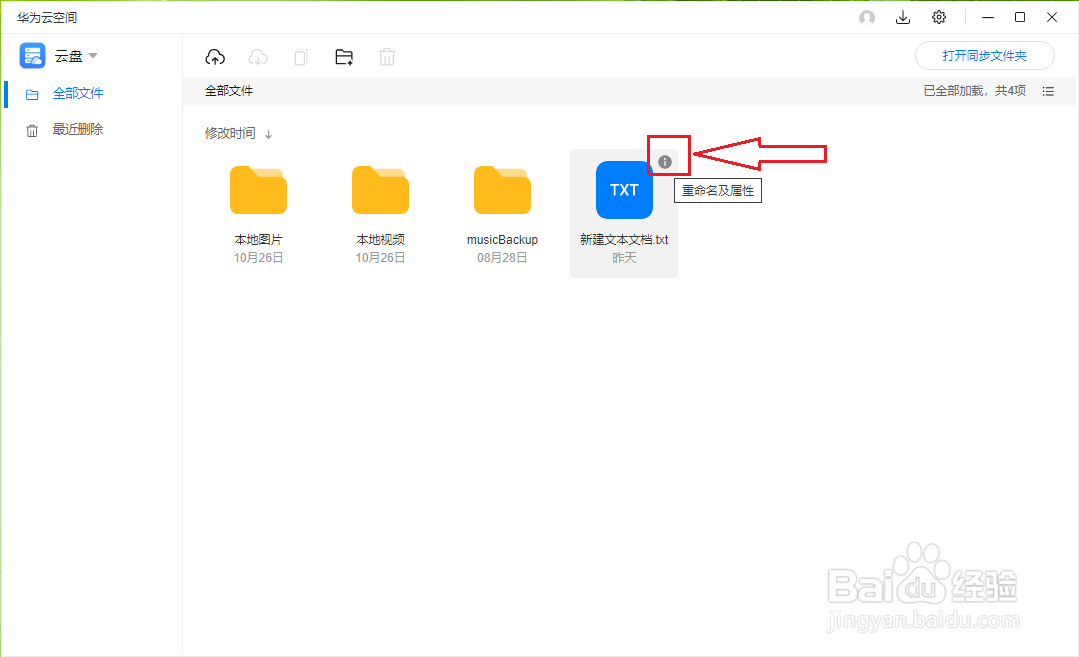Click the upload file icon in toolbar
The width and height of the screenshot is (1079, 657).
click(x=215, y=56)
